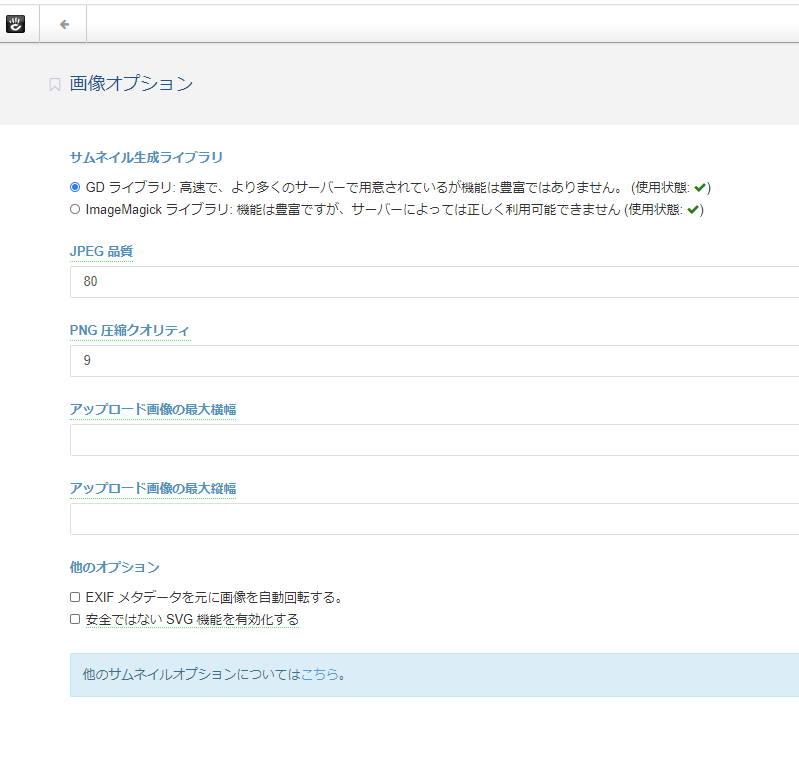Click the サムネイル生成ライブラリ heading
Image resolution: width=799 pixels, height=766 pixels.
click(x=146, y=157)
